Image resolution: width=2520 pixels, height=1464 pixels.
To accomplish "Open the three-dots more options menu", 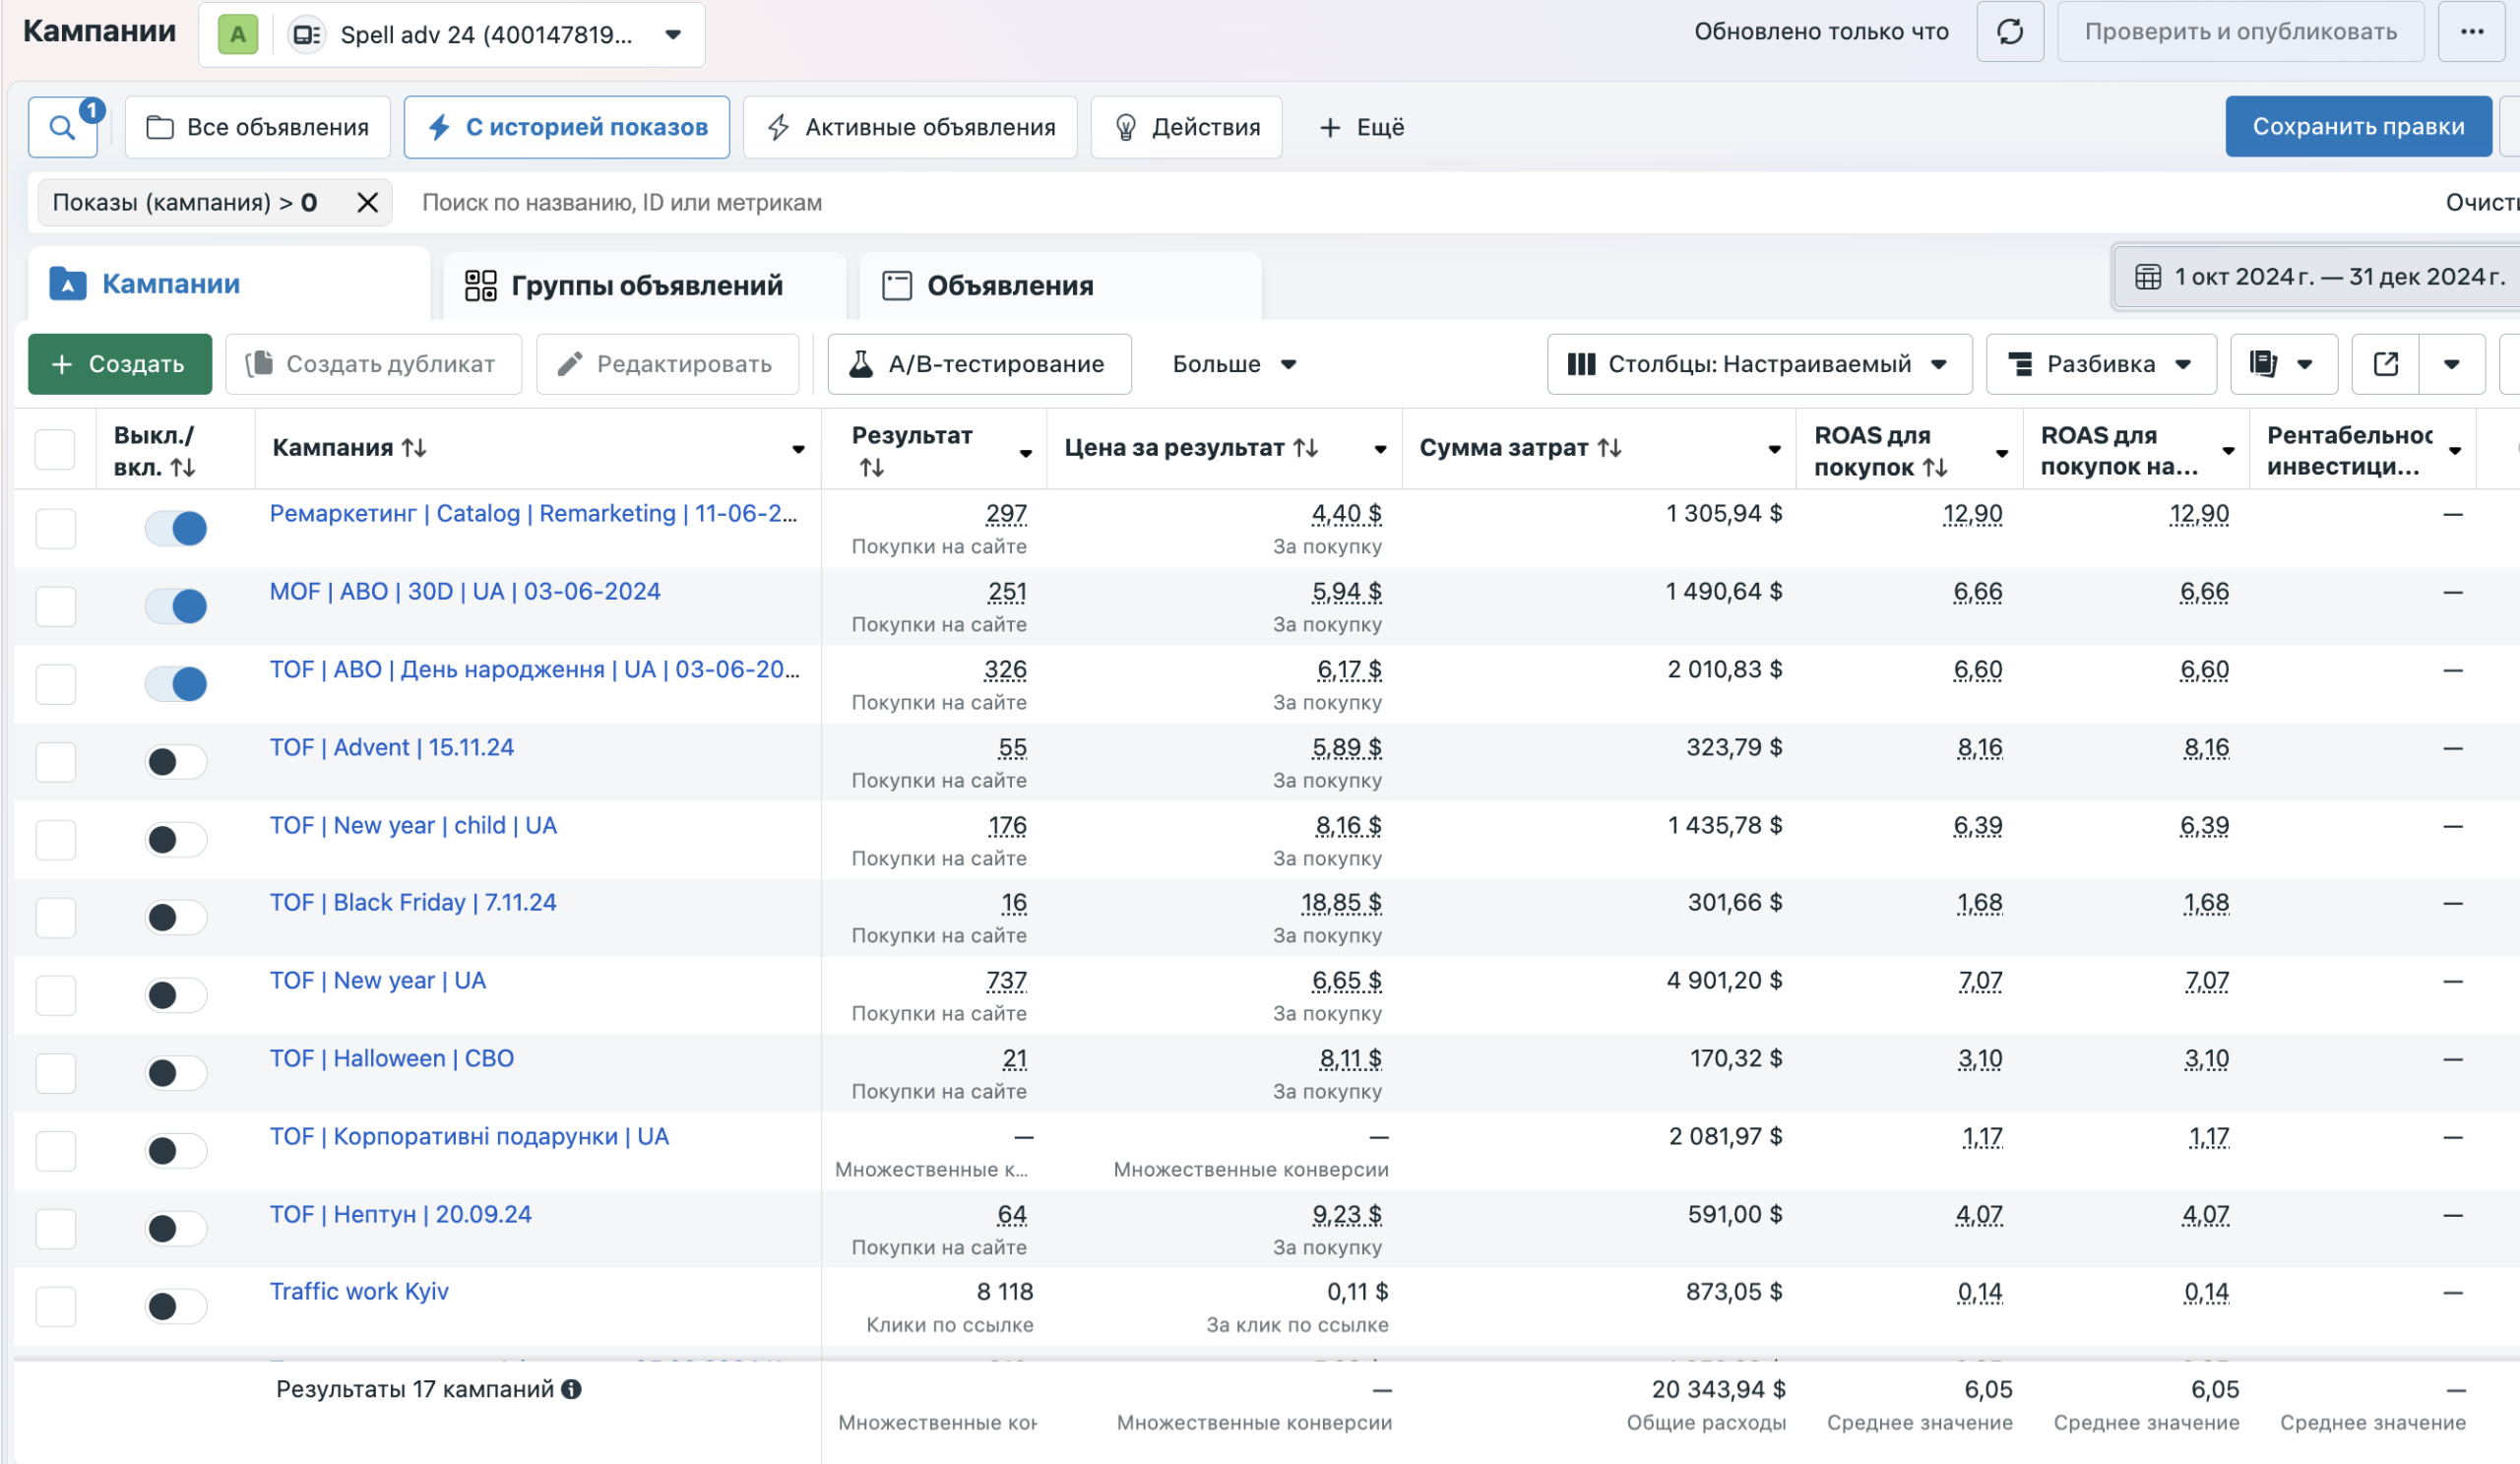I will tap(2472, 32).
